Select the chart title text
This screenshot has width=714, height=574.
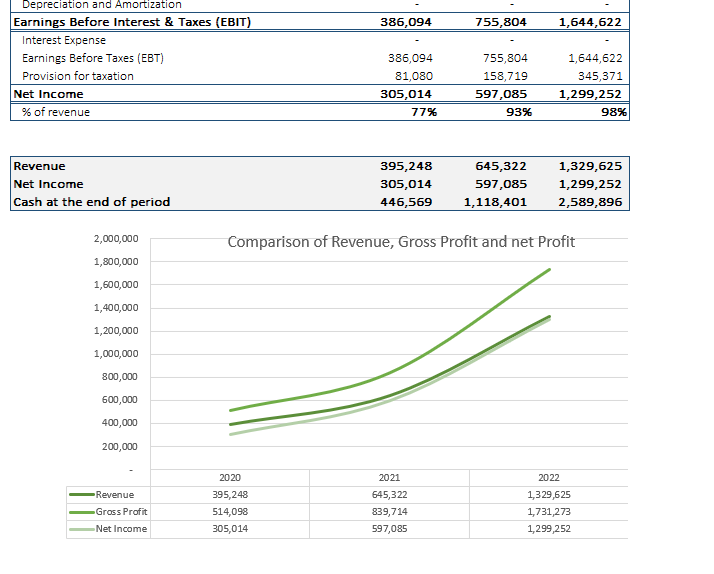pos(401,242)
